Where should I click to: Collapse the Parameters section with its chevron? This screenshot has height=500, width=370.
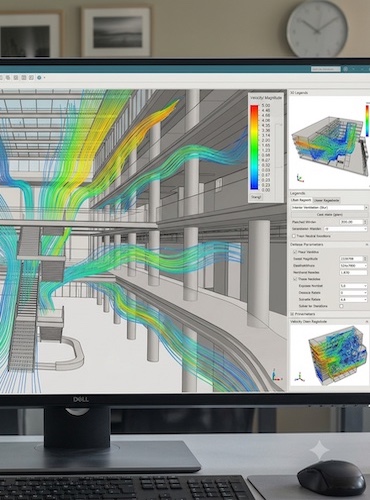pos(366,245)
